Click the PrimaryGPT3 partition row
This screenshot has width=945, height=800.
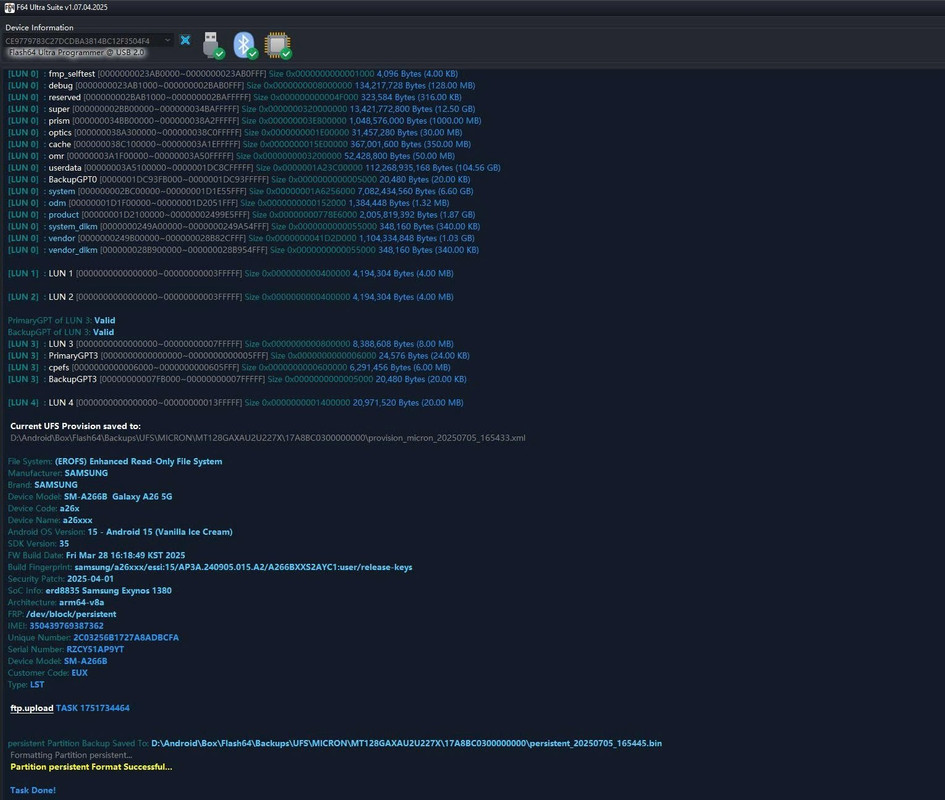pyautogui.click(x=239, y=356)
